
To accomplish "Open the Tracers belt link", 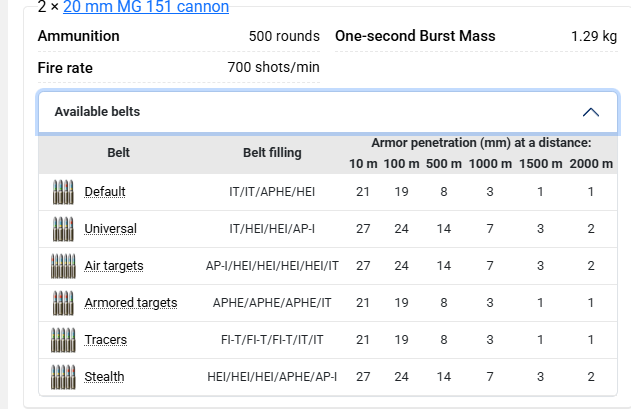I will coord(106,339).
